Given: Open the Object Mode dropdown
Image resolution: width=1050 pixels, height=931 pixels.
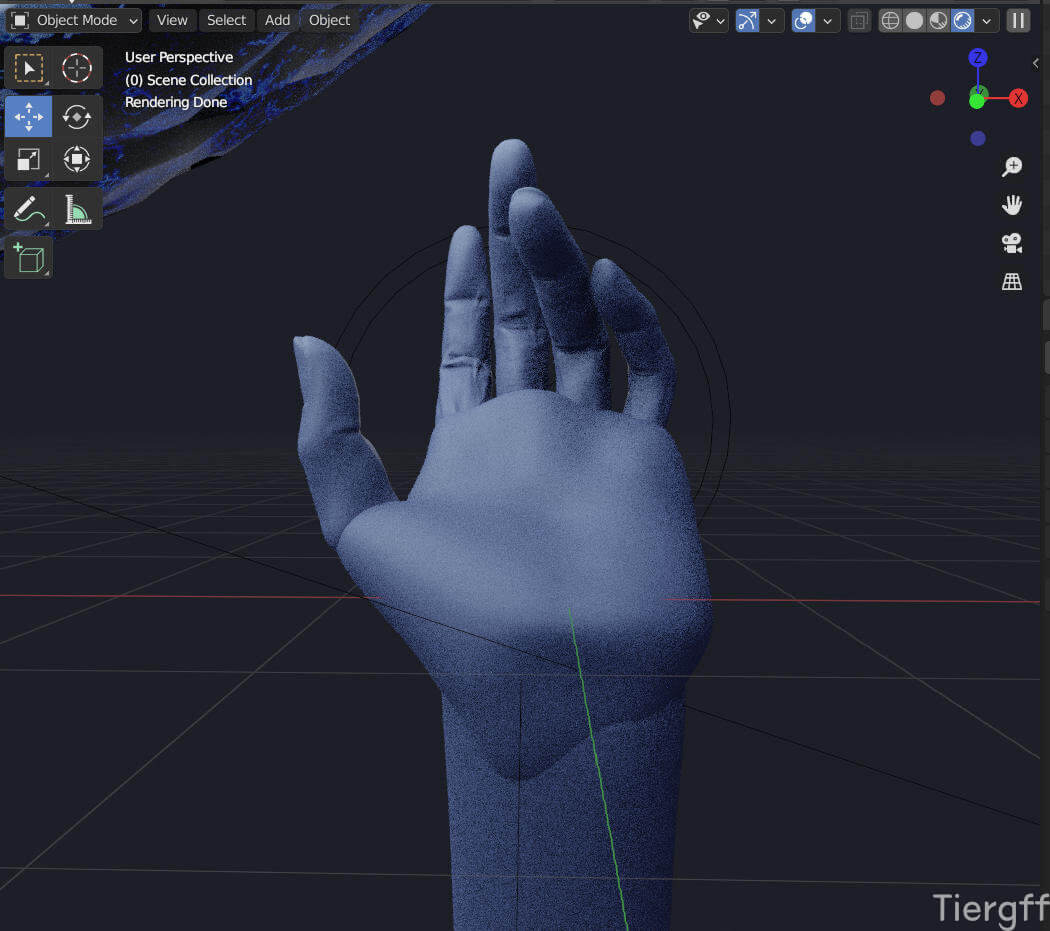Looking at the screenshot, I should pyautogui.click(x=75, y=20).
